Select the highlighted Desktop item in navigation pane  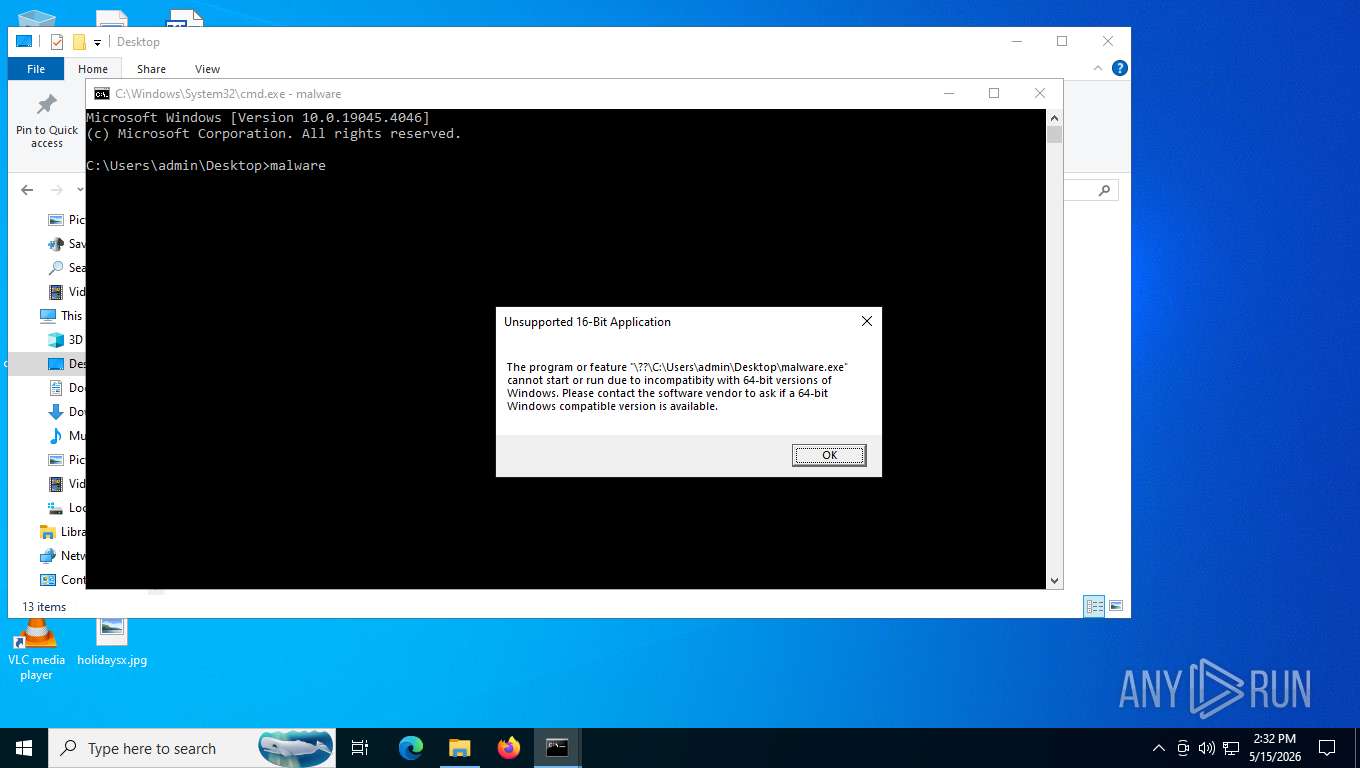click(x=47, y=364)
